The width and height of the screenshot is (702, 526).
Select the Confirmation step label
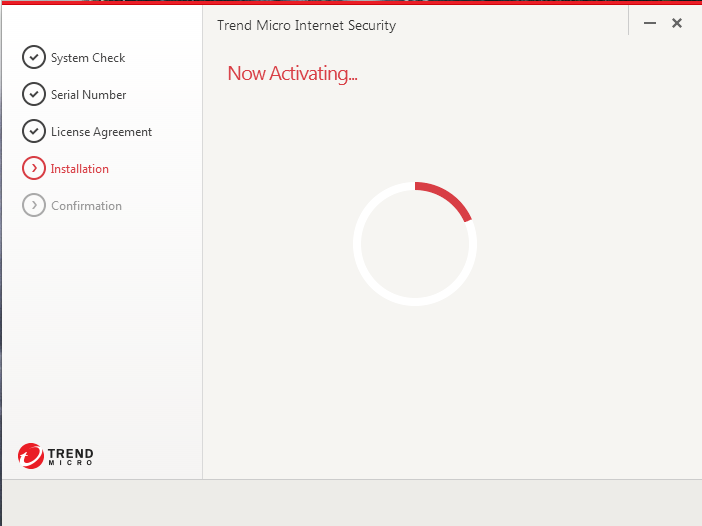click(x=86, y=206)
